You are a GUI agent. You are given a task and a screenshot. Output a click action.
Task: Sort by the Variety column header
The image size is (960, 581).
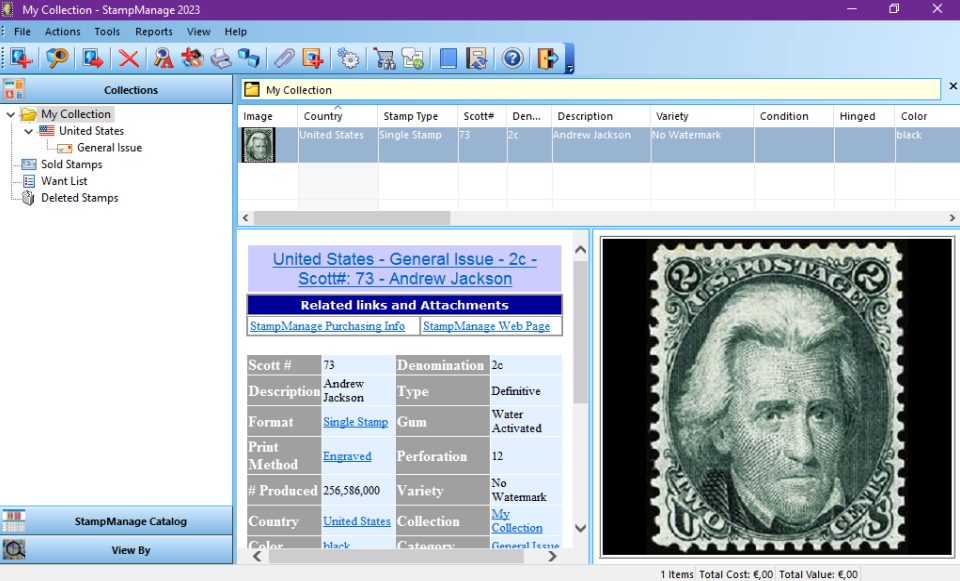(702, 116)
